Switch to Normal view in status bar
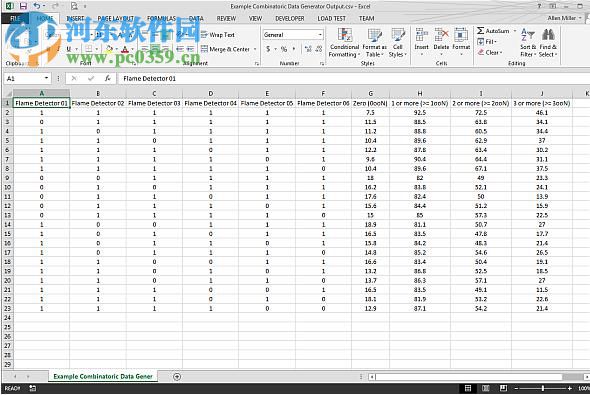Image resolution: width=590 pixels, height=395 pixels. (468, 388)
